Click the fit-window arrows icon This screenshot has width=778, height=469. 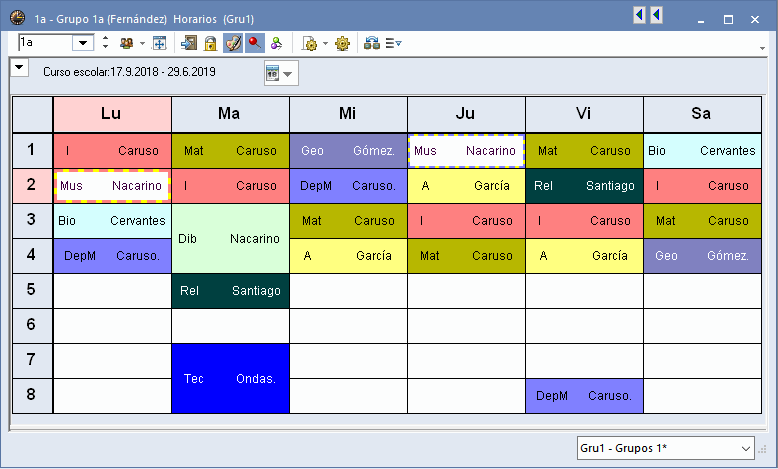coord(159,44)
